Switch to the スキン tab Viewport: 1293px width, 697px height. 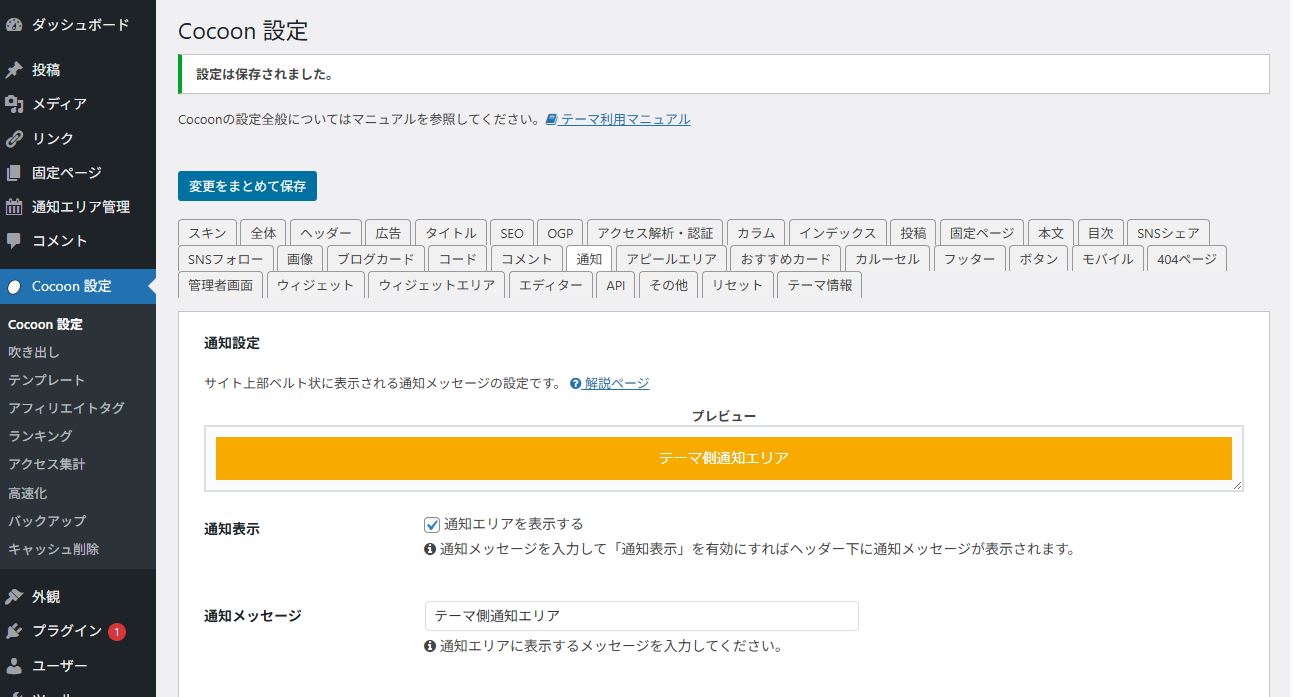[x=207, y=233]
